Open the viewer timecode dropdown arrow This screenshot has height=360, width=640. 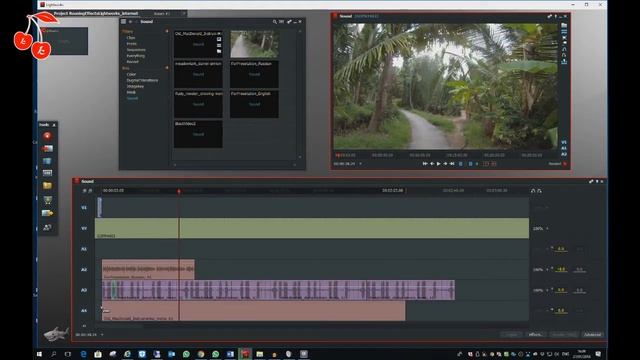[360, 164]
